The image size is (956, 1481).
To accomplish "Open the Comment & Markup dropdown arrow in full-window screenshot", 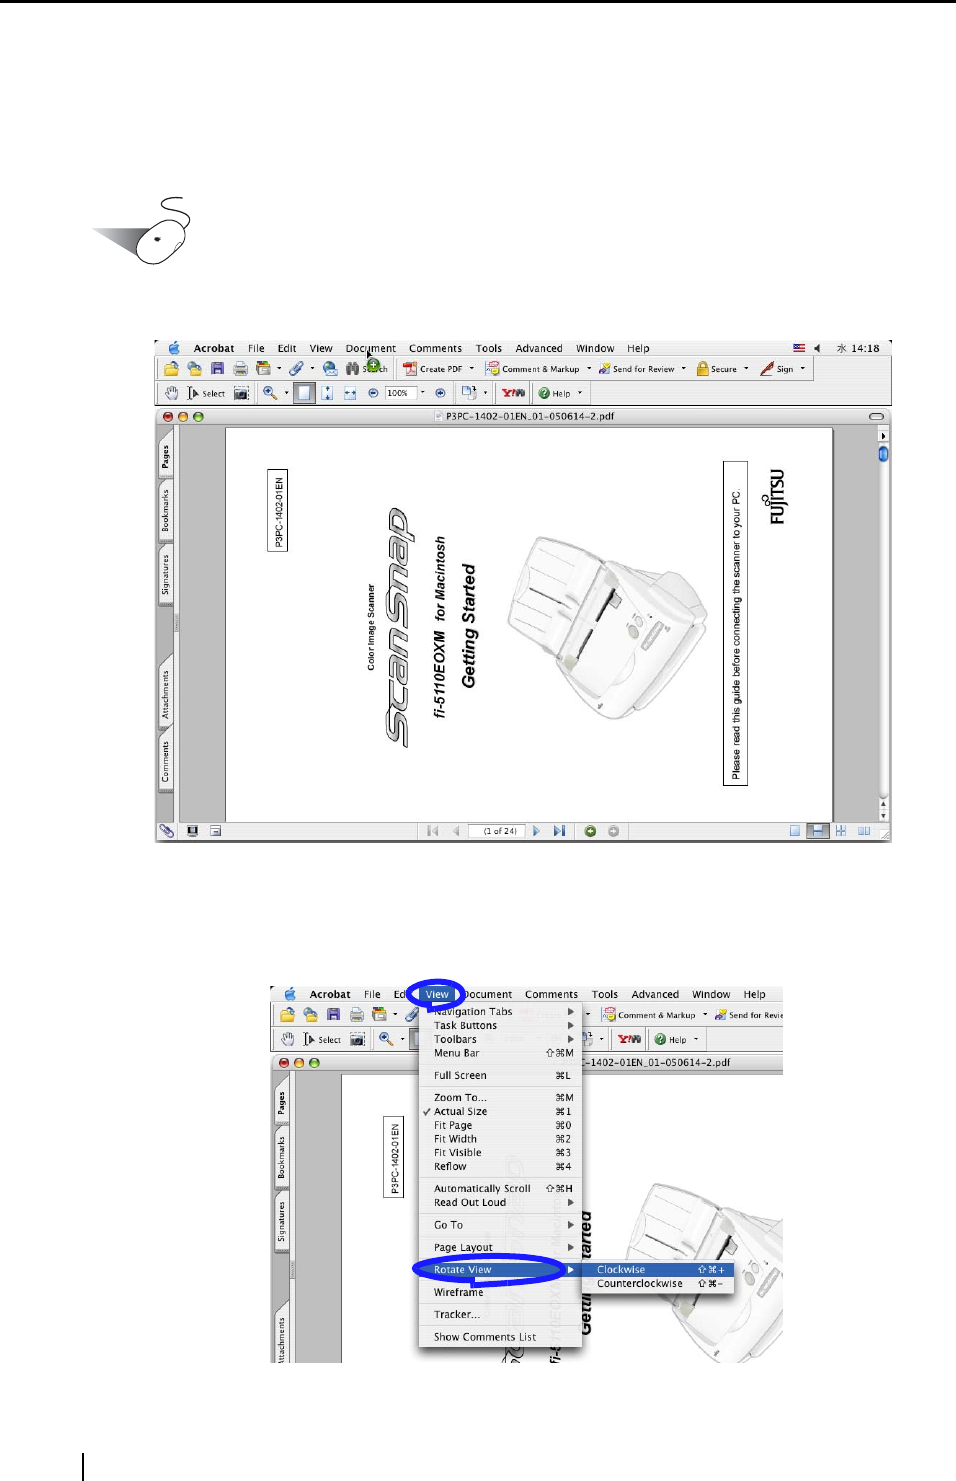I will pyautogui.click(x=589, y=369).
